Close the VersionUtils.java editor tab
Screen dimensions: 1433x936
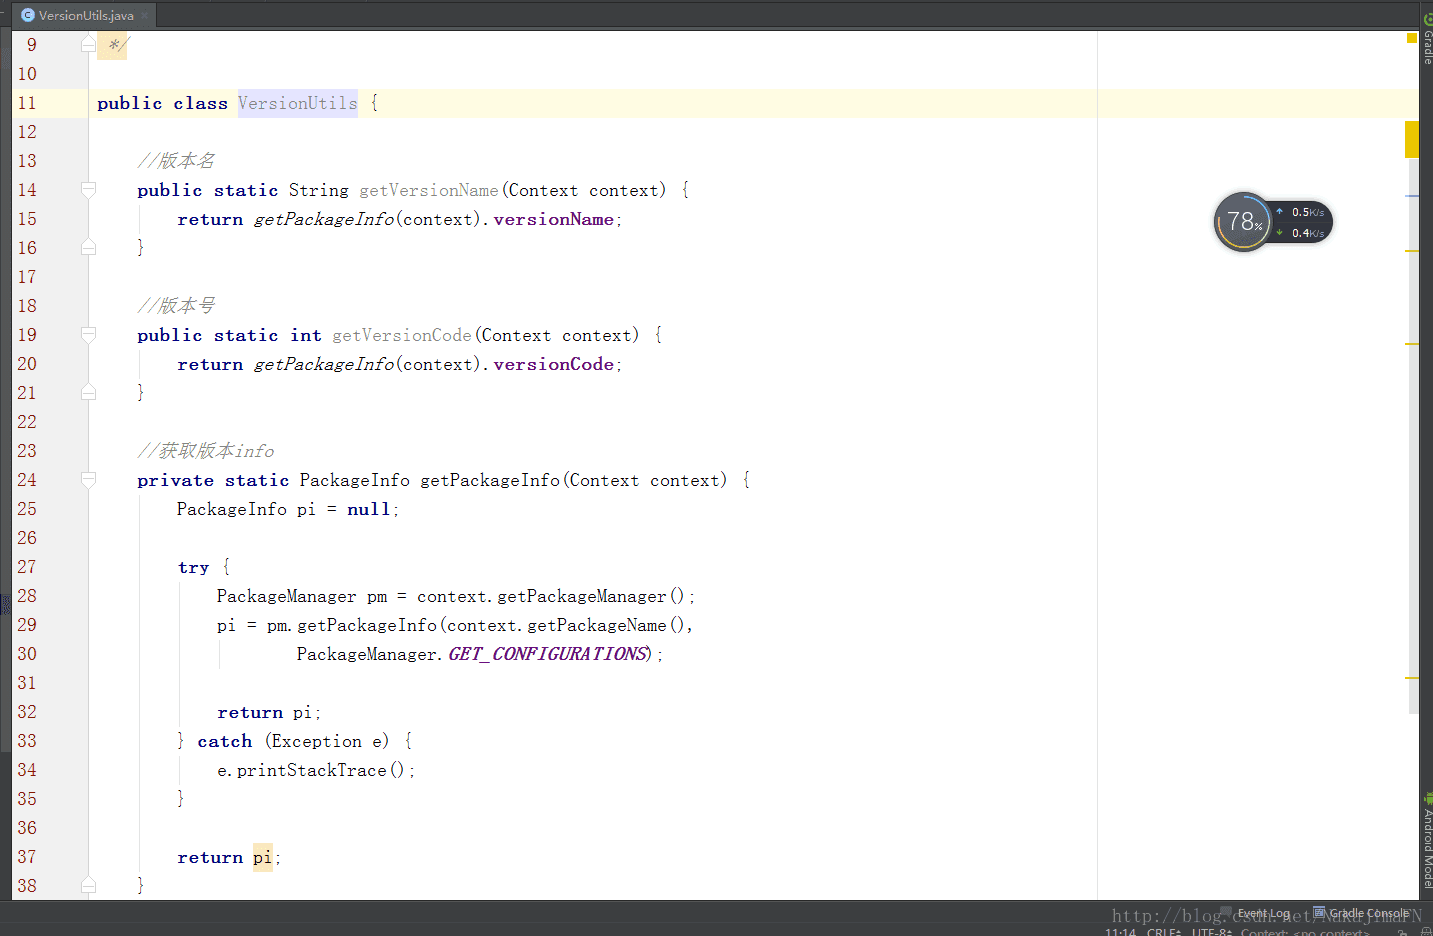[145, 15]
